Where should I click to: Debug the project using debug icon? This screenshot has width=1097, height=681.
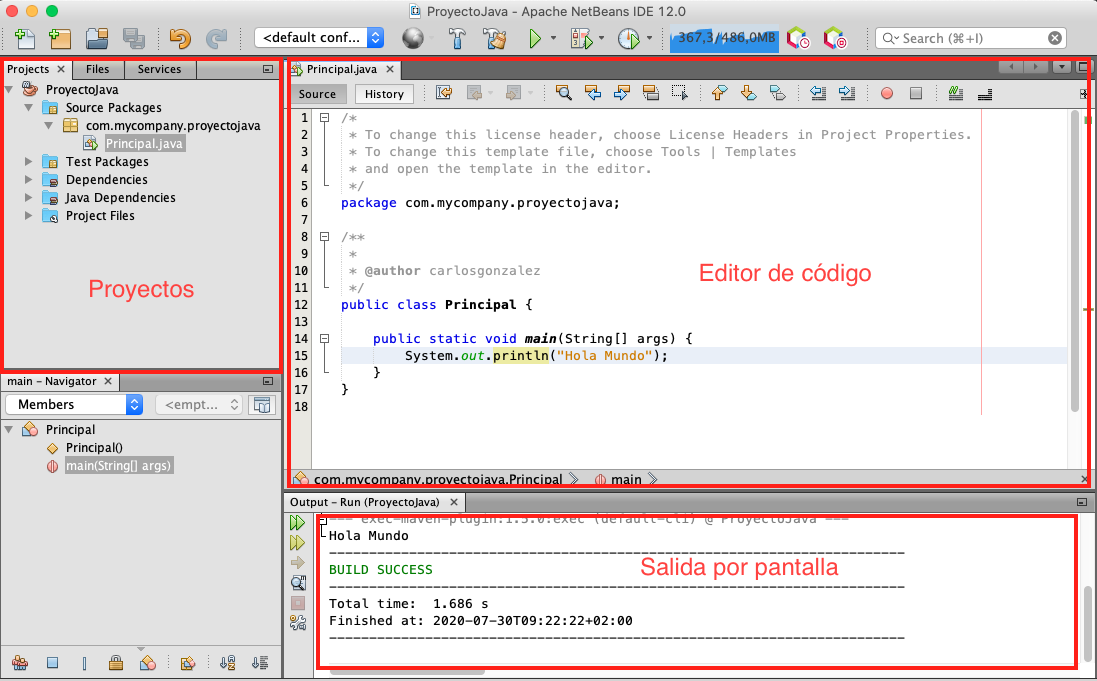click(581, 38)
